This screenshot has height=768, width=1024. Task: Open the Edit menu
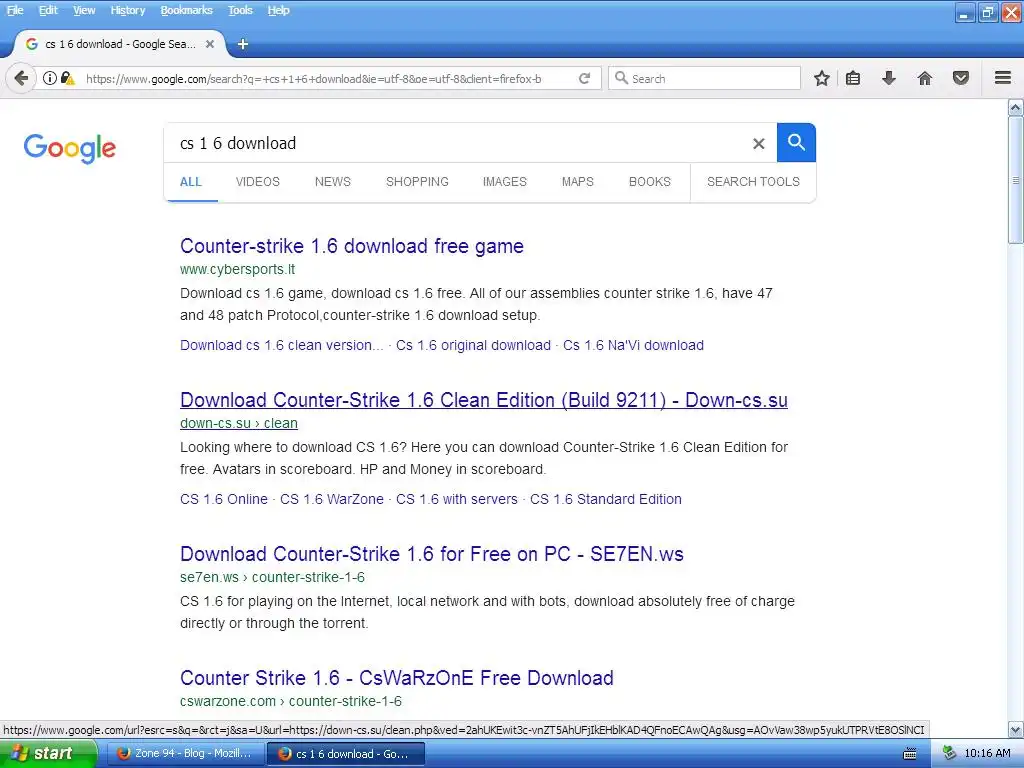click(x=48, y=10)
